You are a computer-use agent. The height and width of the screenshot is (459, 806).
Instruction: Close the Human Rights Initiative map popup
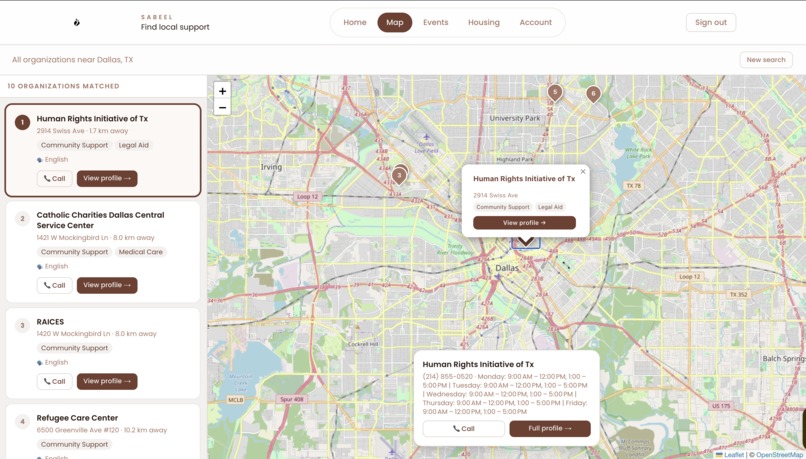(582, 172)
